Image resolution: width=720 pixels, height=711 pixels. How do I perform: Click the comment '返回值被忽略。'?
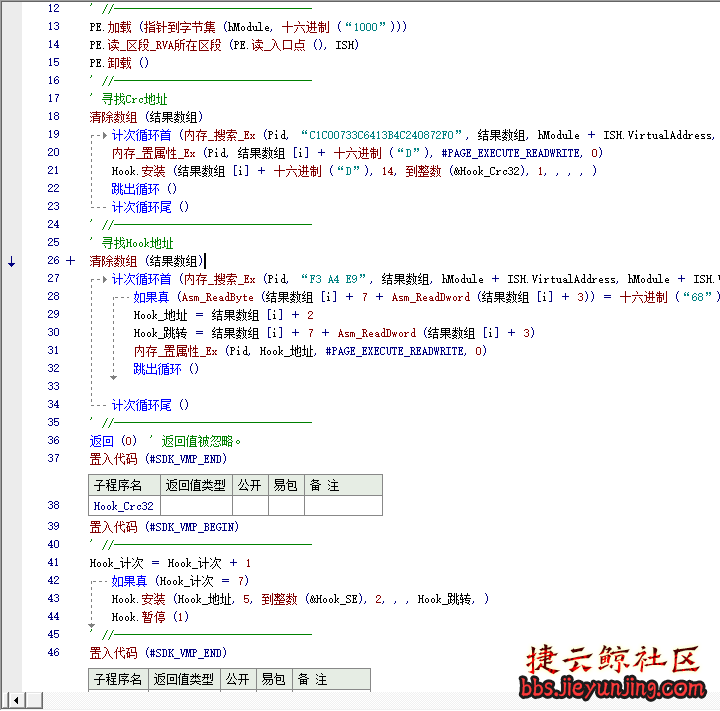pos(201,441)
